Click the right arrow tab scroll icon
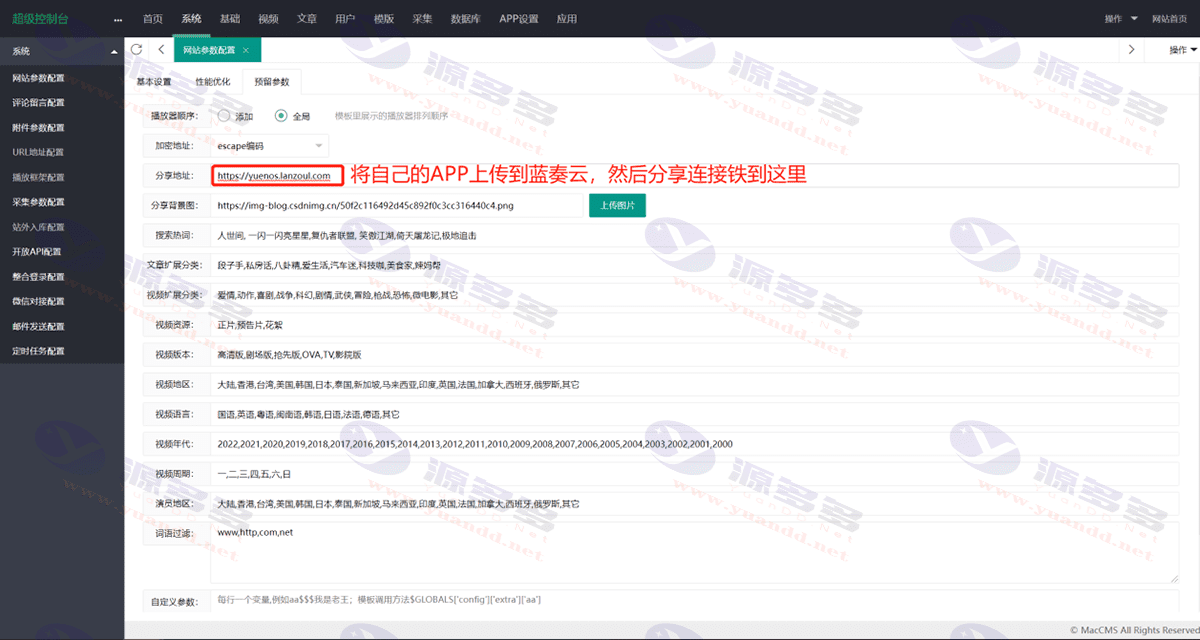 point(1131,49)
